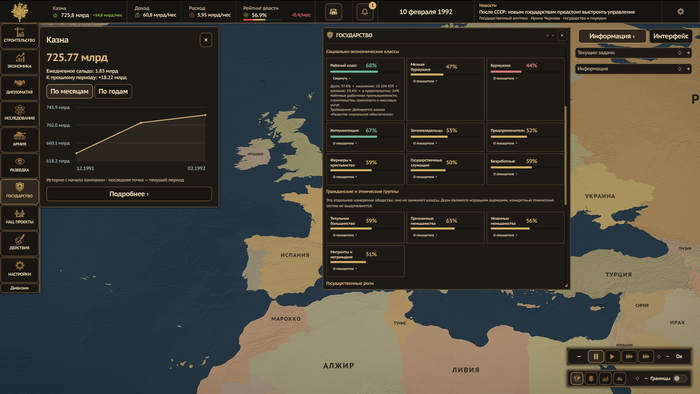Open the news headline После СССР
The width and height of the screenshot is (700, 394).
point(557,12)
